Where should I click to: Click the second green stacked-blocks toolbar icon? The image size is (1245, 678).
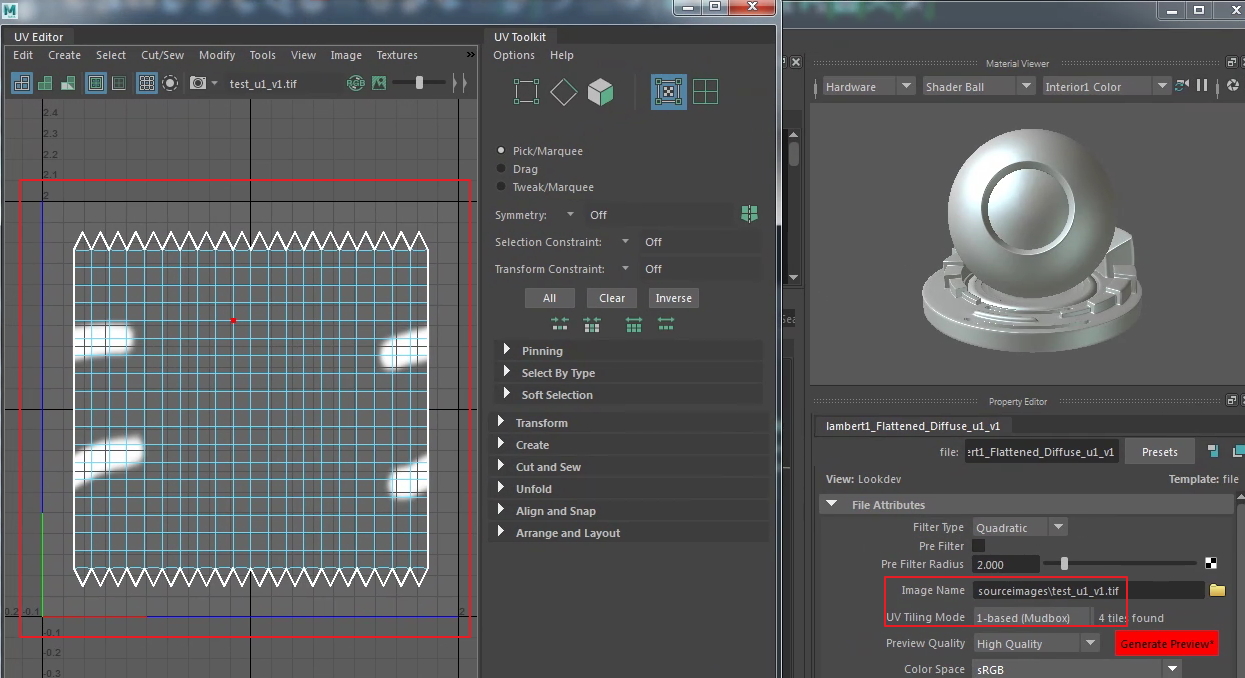tap(45, 83)
